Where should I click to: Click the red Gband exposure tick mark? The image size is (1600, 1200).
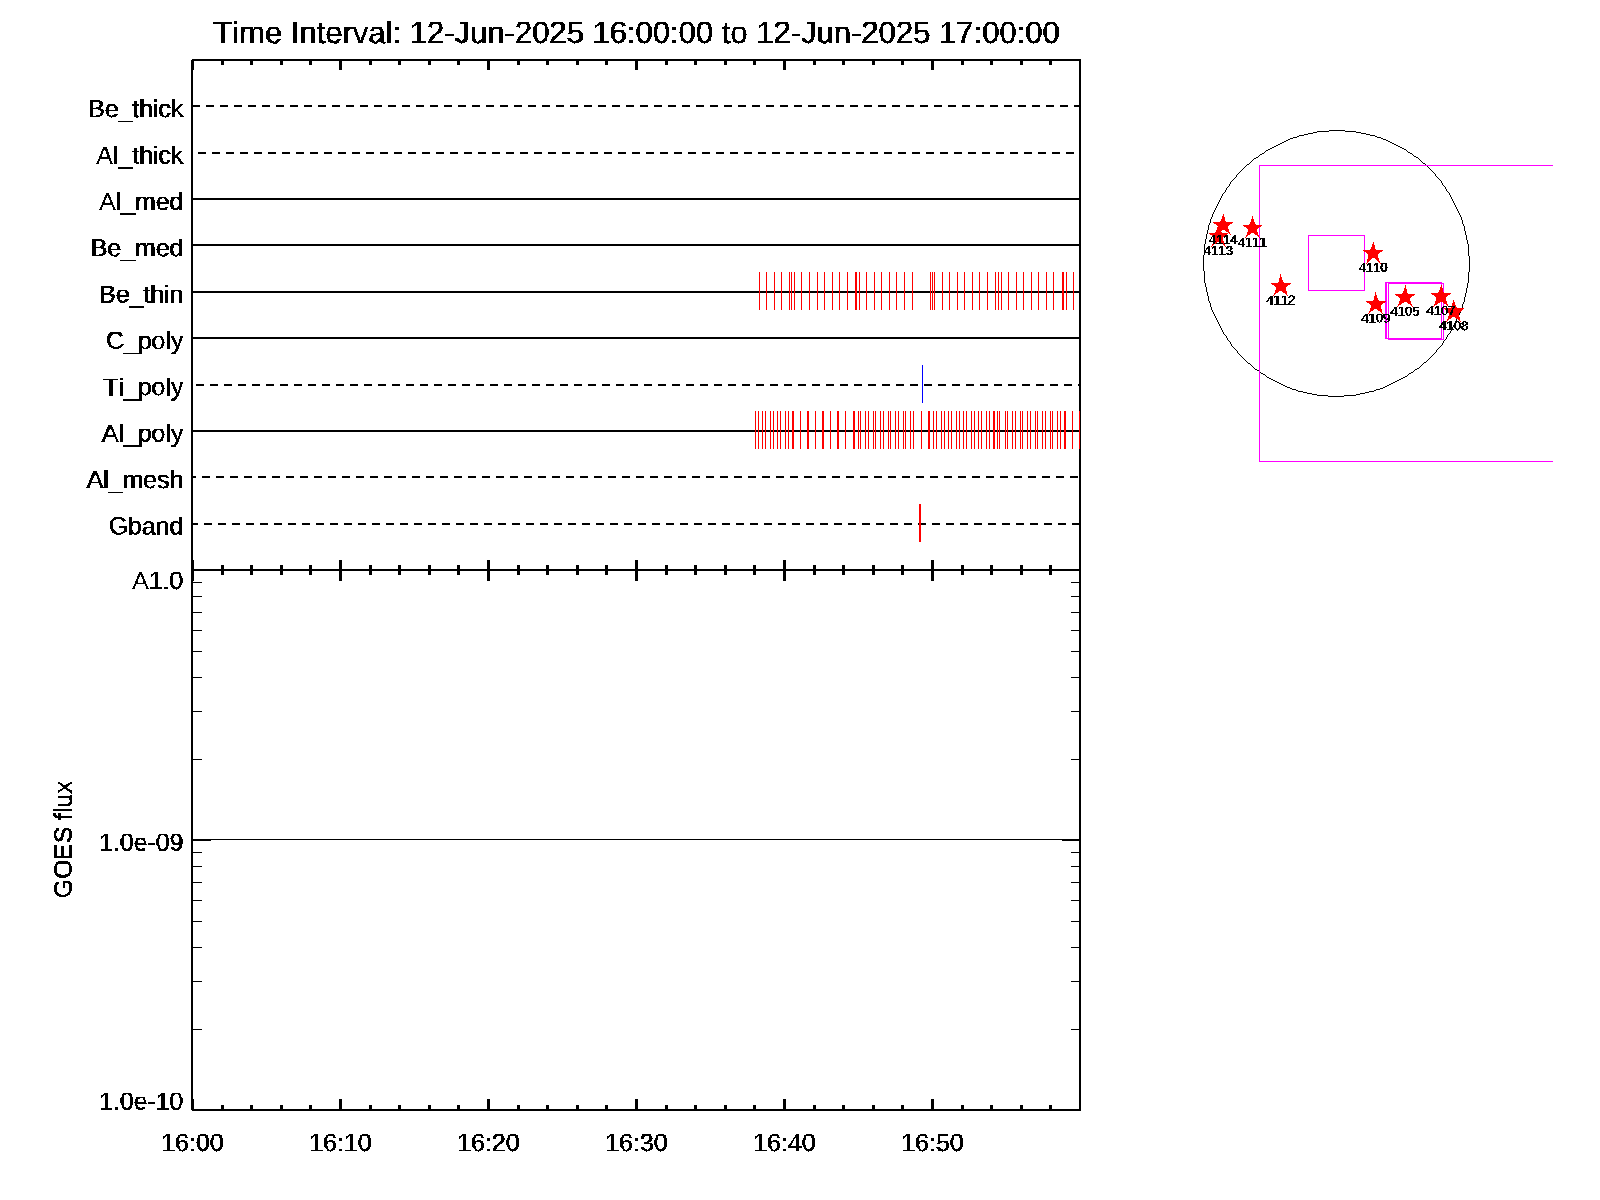(x=920, y=523)
